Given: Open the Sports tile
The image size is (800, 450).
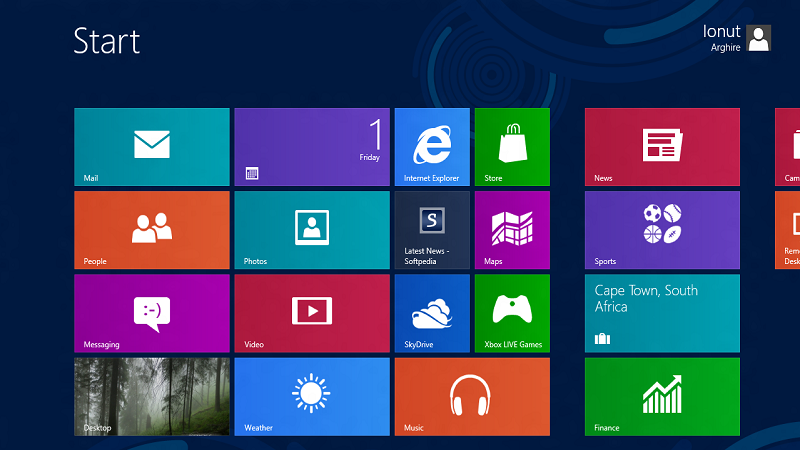Looking at the screenshot, I should coord(662,230).
